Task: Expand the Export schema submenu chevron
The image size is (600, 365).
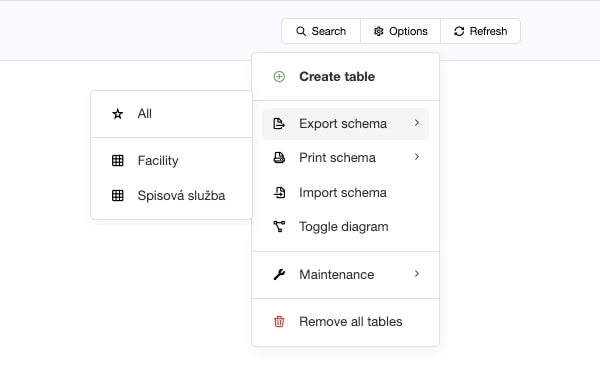Action: pyautogui.click(x=417, y=123)
